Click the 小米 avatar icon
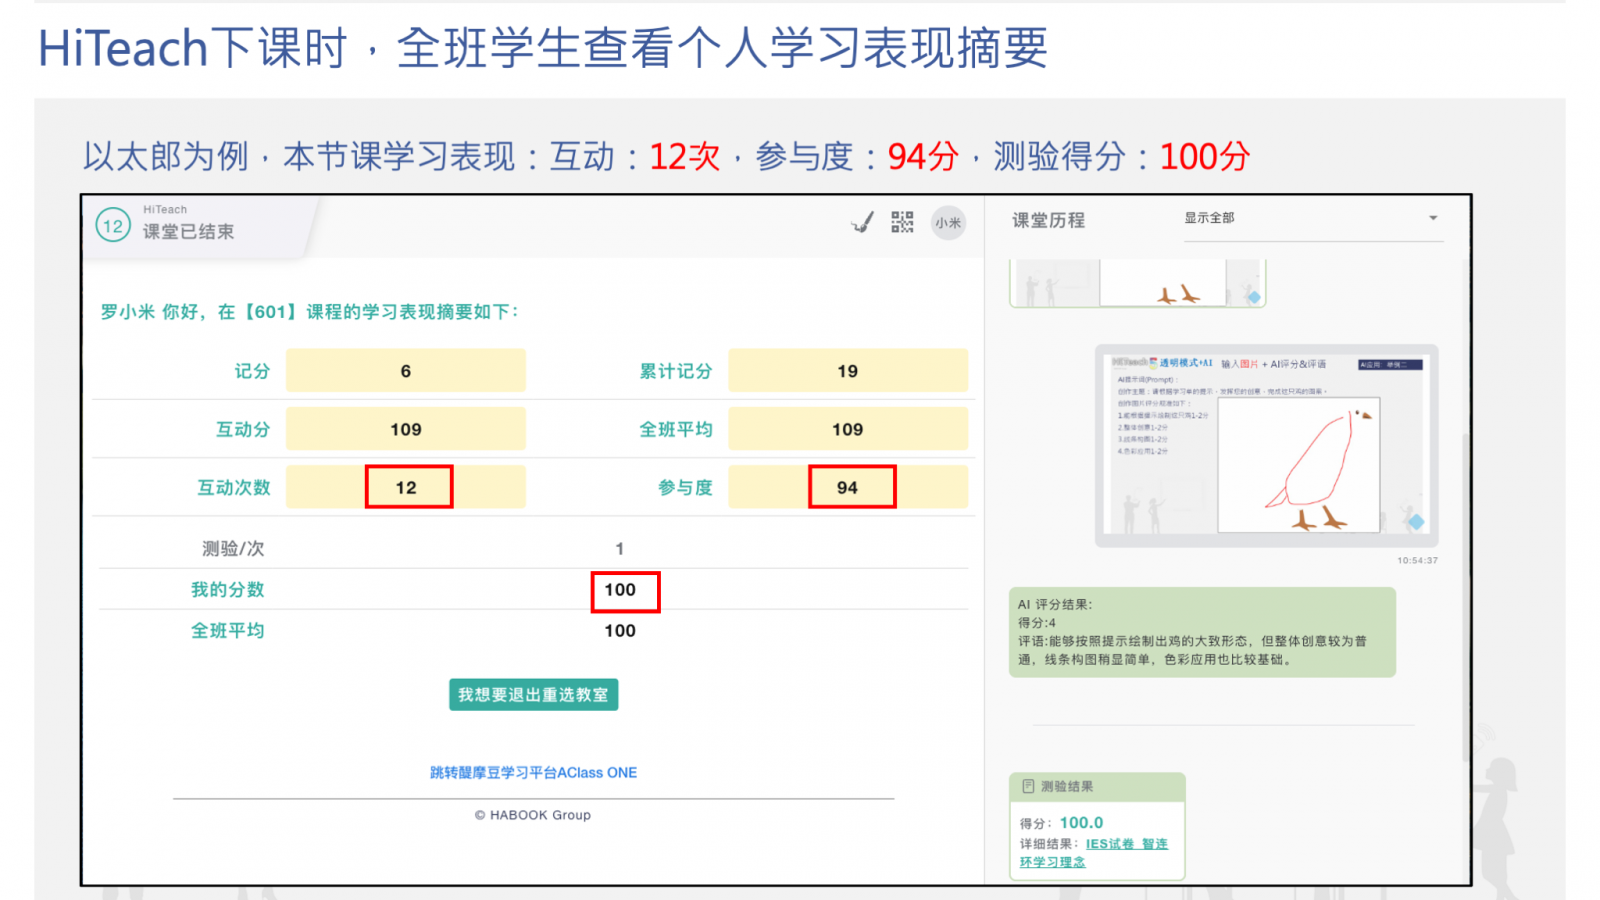This screenshot has width=1600, height=900. pyautogui.click(x=948, y=223)
